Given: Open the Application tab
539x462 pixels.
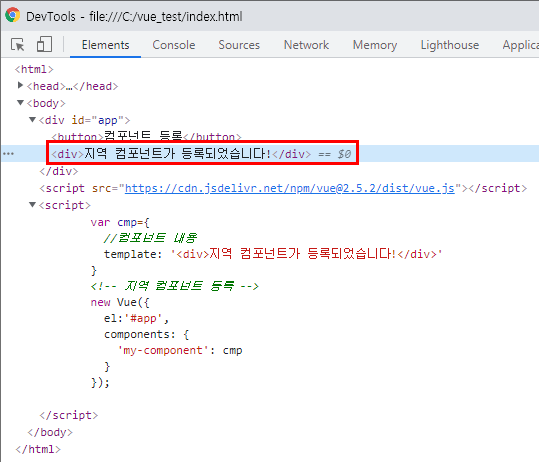Looking at the screenshot, I should [x=520, y=45].
